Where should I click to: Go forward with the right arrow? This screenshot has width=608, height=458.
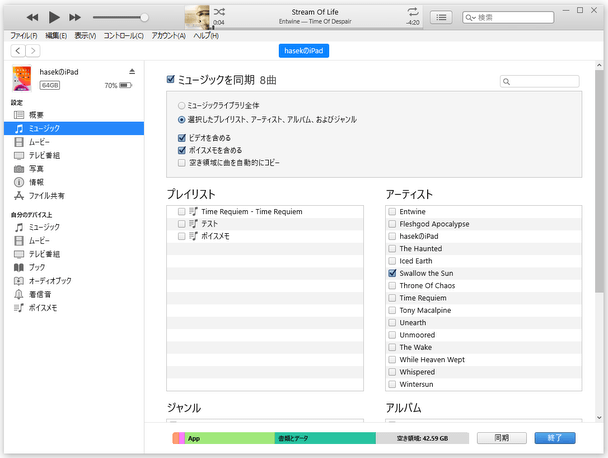[x=33, y=51]
